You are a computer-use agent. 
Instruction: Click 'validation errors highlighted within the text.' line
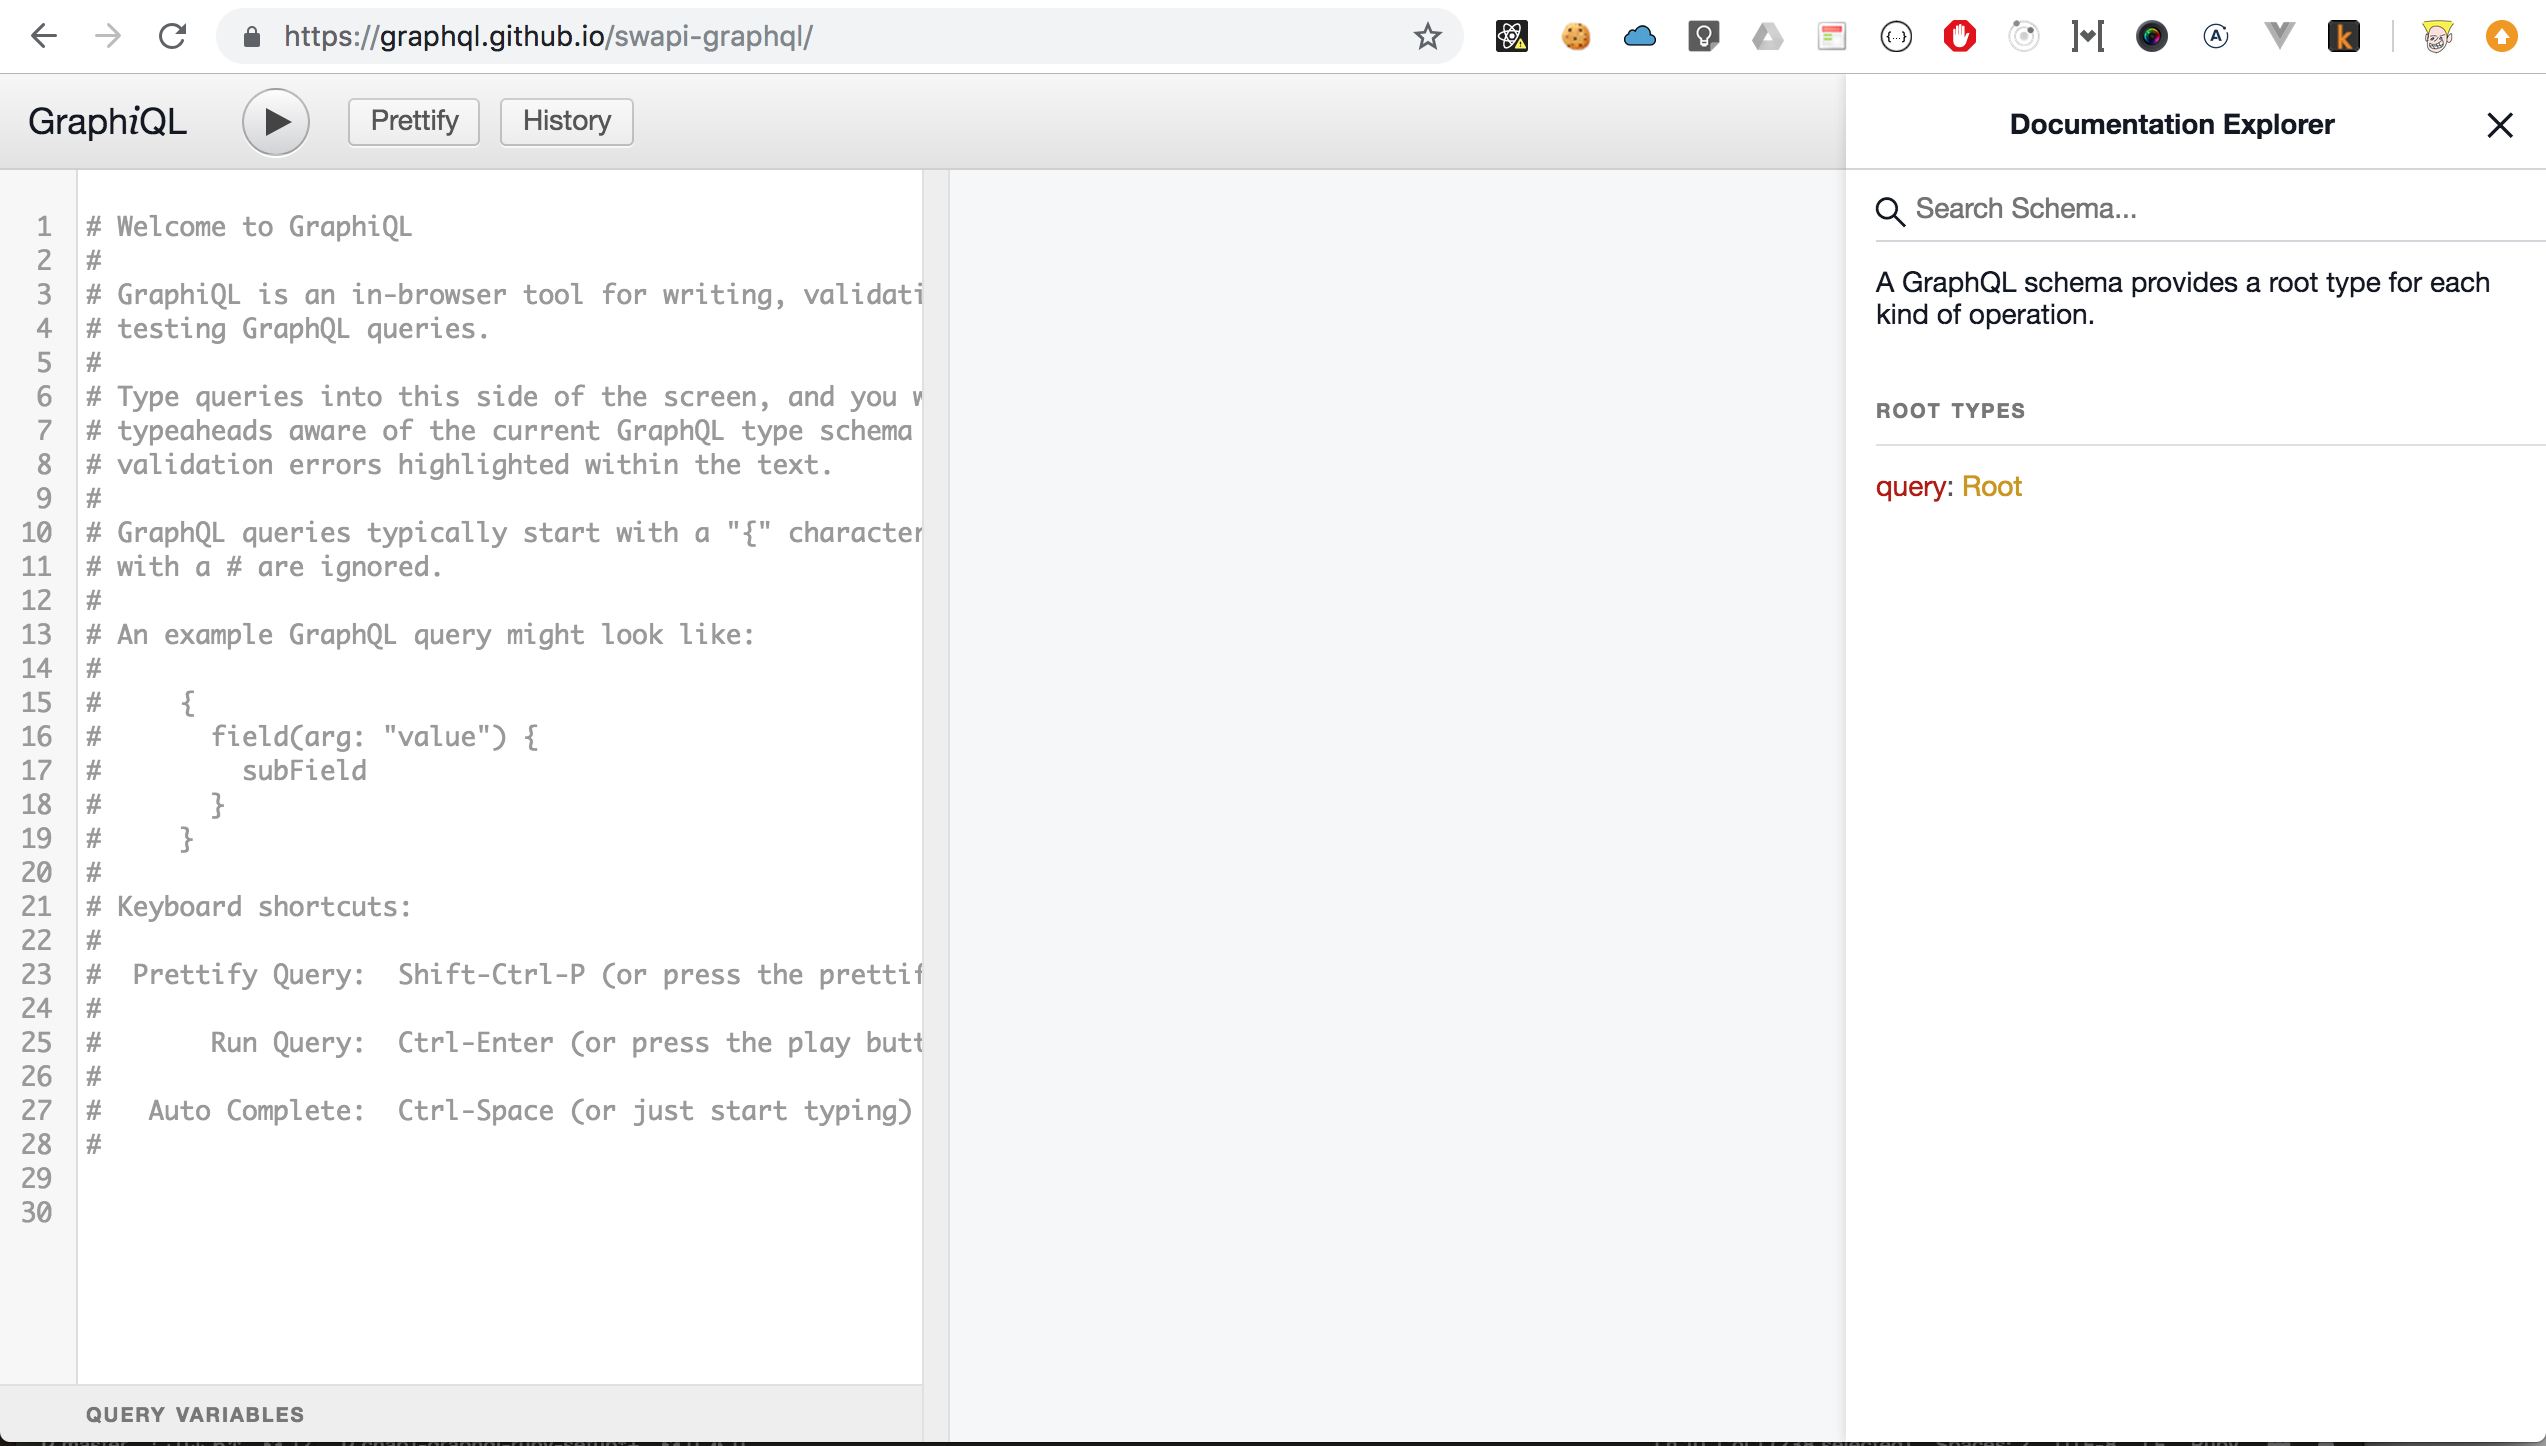[459, 465]
